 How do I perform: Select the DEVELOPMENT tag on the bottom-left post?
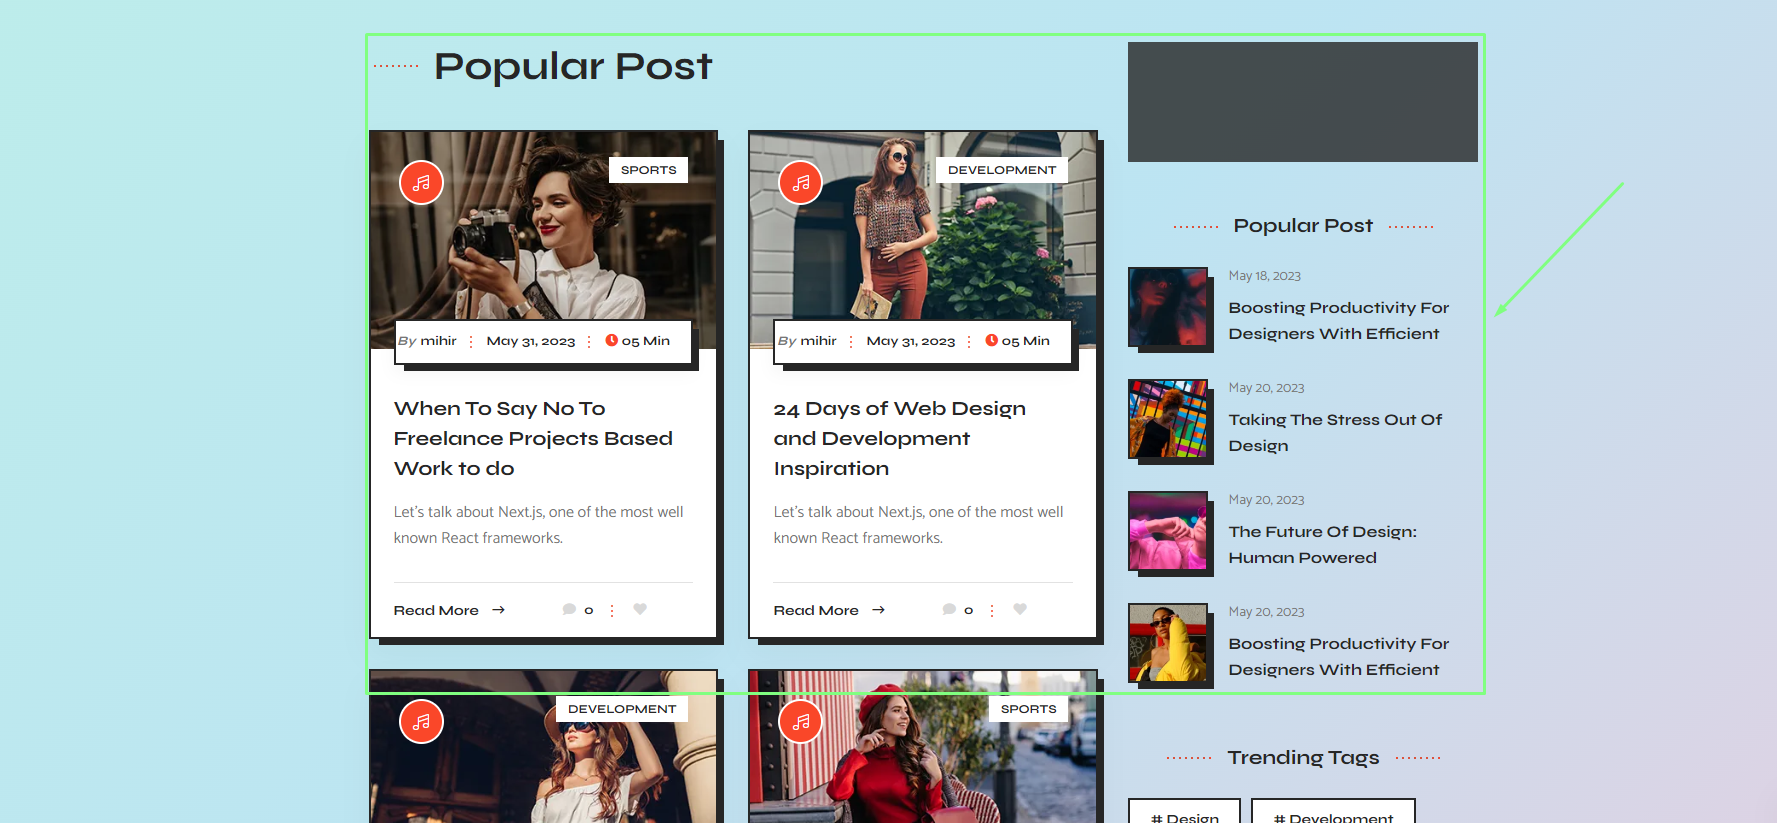622,709
